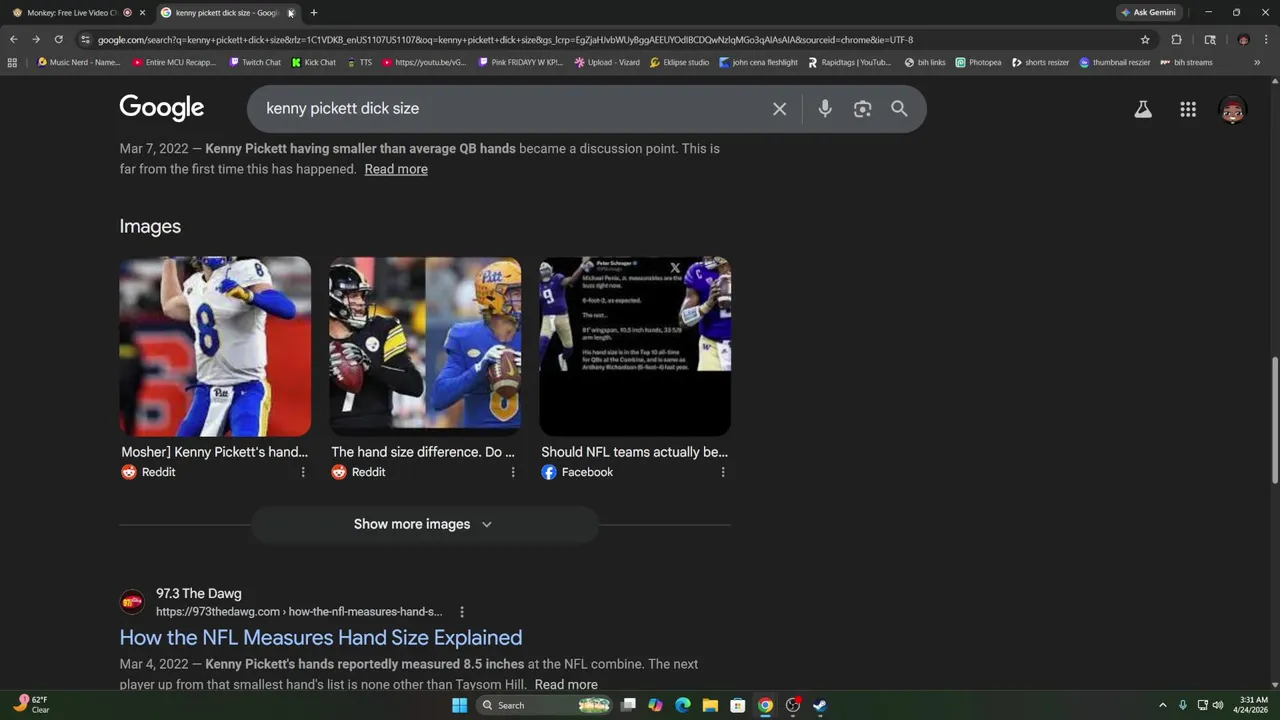This screenshot has width=1280, height=720.
Task: Open Ask Gemini button
Action: [1148, 13]
